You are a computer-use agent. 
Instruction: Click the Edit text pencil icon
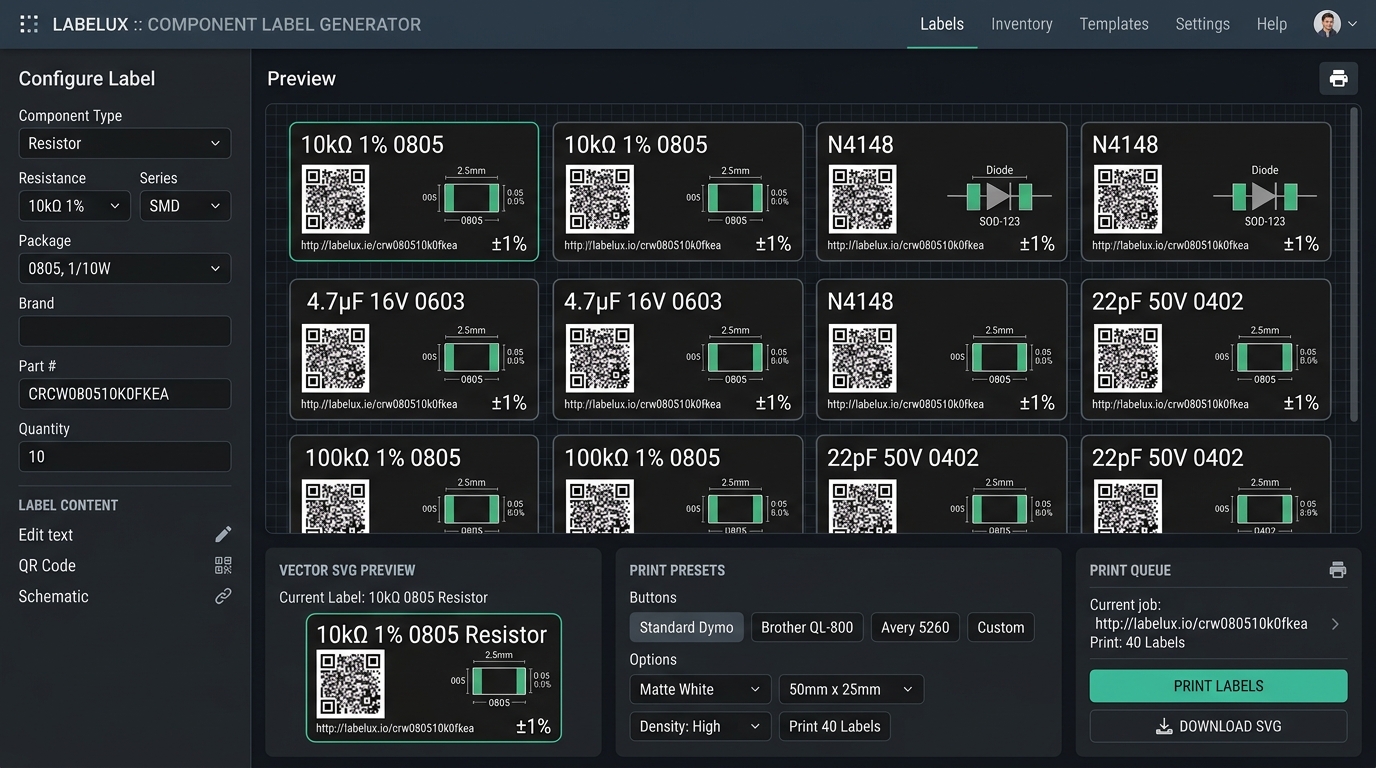pos(223,535)
